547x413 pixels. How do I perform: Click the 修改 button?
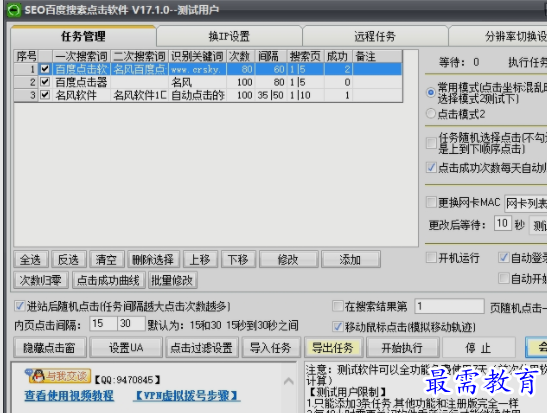coord(289,260)
